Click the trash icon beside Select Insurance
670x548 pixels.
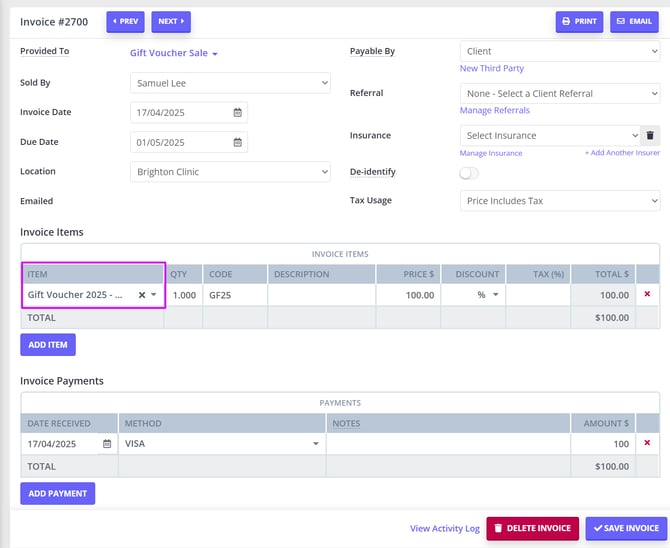(650, 135)
